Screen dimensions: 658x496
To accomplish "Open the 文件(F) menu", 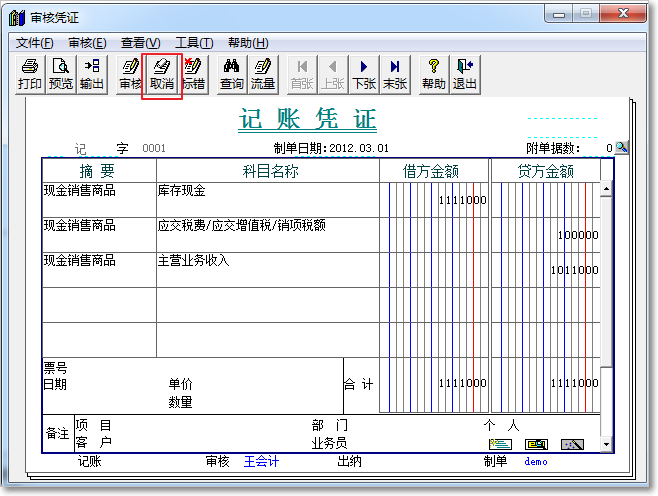I will pos(34,43).
